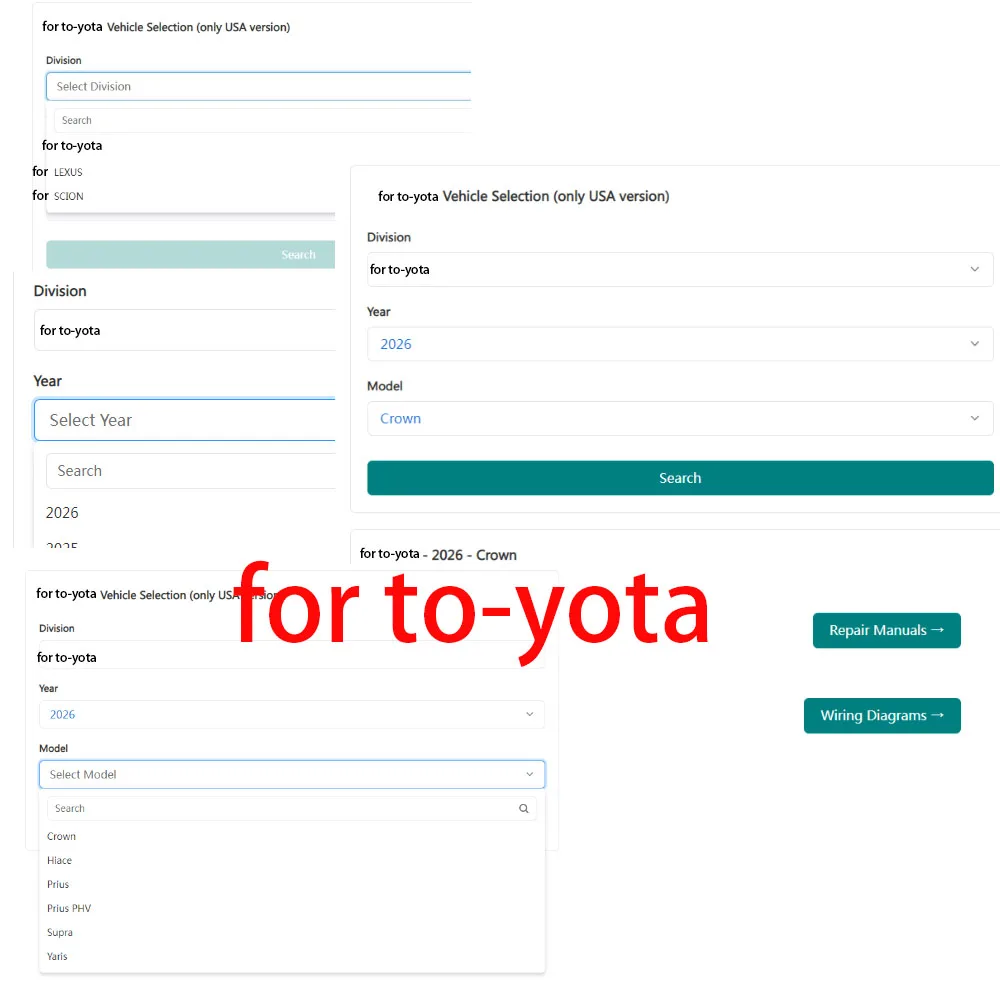Focus the Search field under Select Year

[x=190, y=471]
